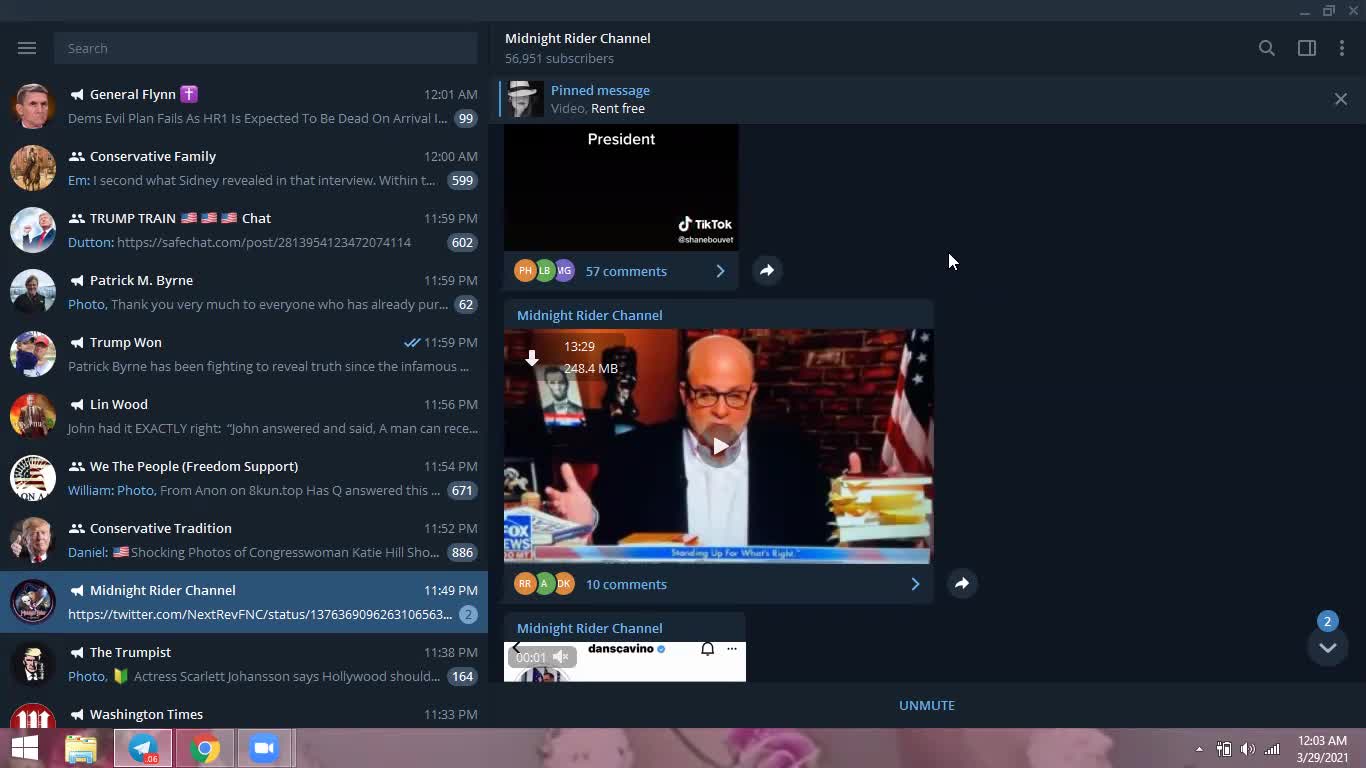The image size is (1366, 768).
Task: Open Washington Times channel
Action: pyautogui.click(x=244, y=712)
